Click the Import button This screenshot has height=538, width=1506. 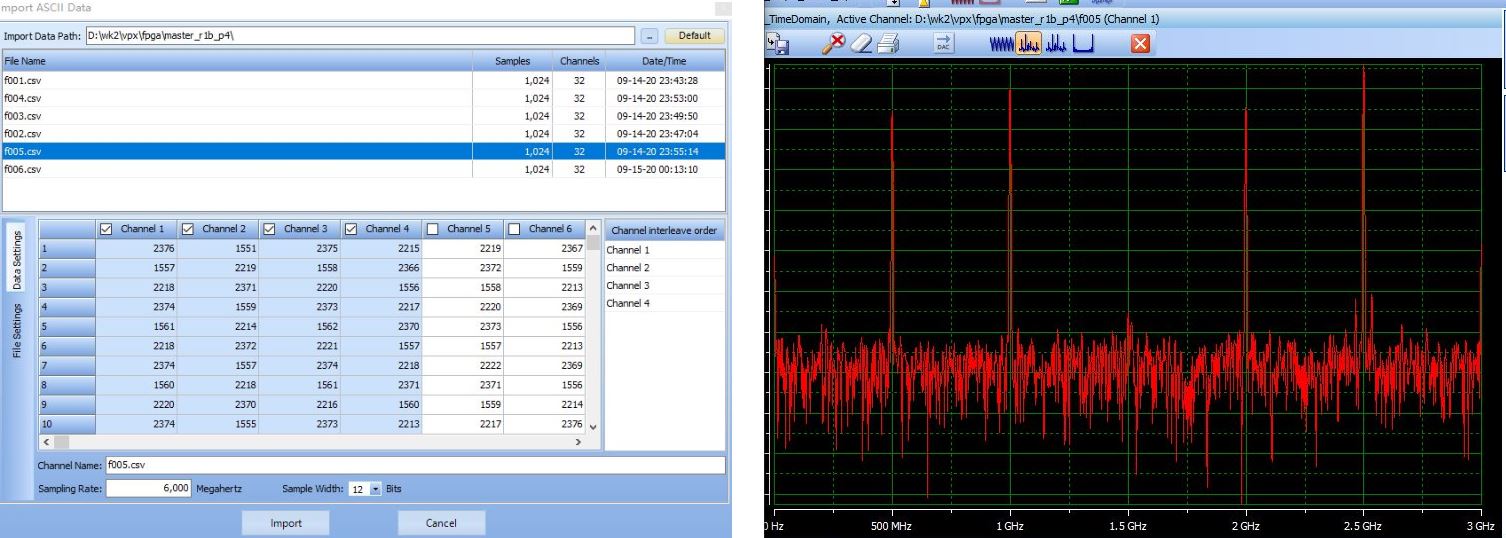click(x=286, y=522)
